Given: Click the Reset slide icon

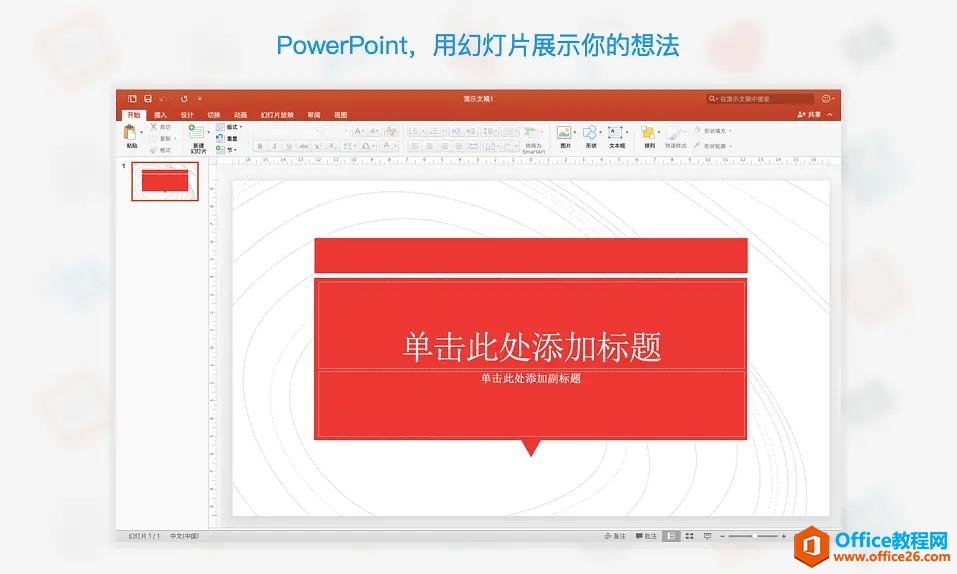Looking at the screenshot, I should click(x=220, y=139).
